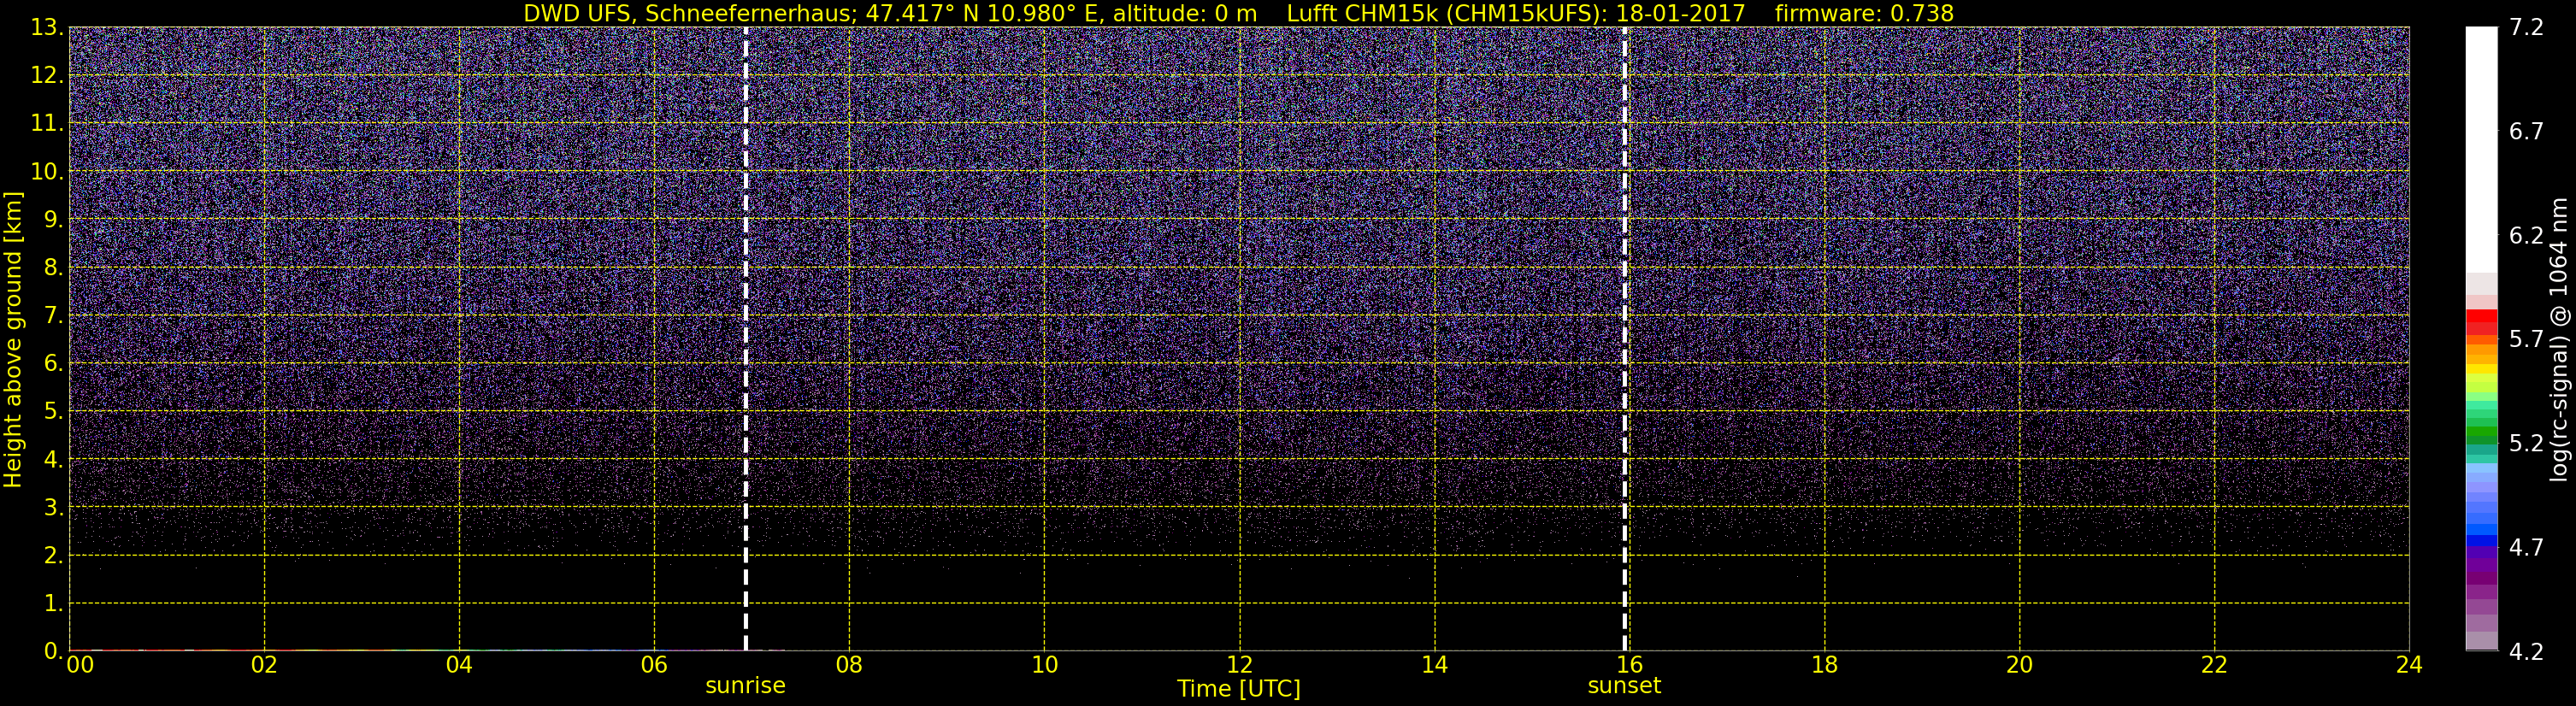Click the "14" tick on the time axis

click(1434, 665)
